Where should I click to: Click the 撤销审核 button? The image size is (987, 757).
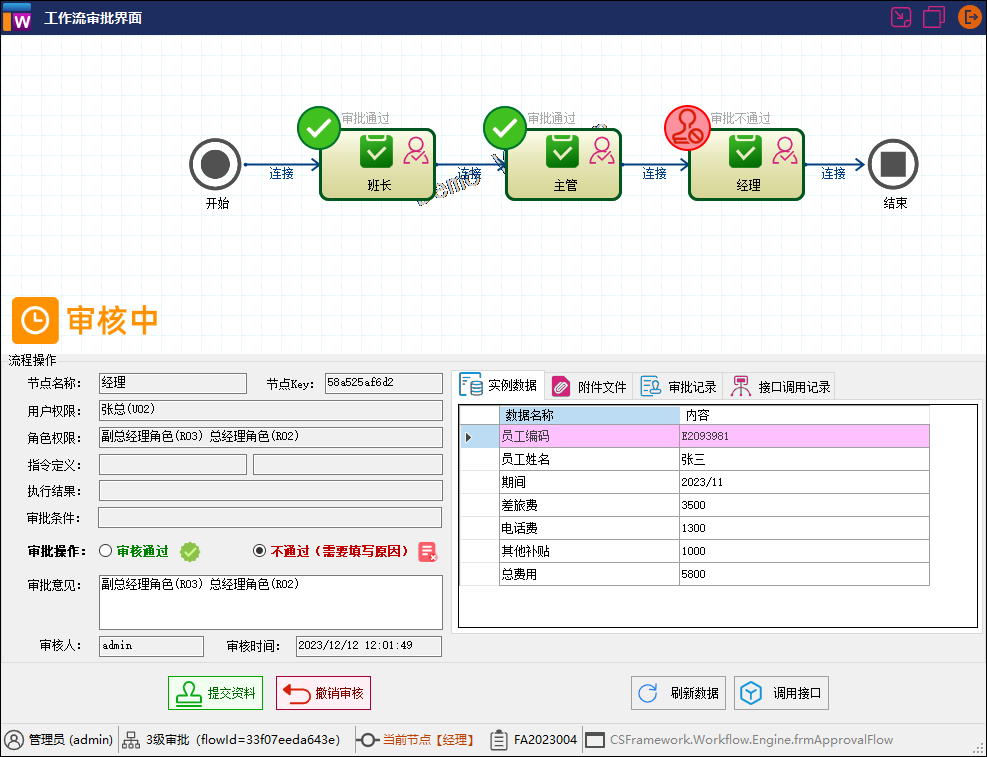[322, 692]
